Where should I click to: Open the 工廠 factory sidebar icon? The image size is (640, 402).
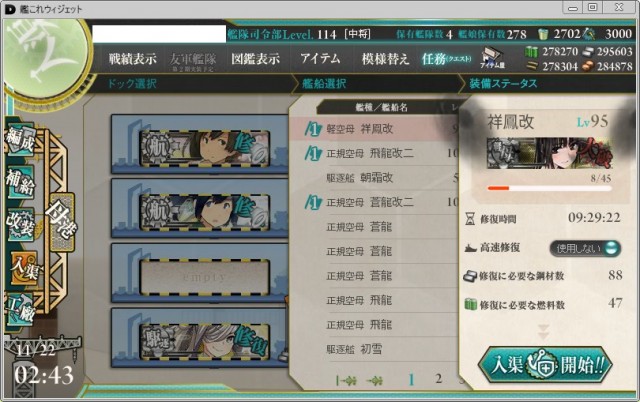[20, 309]
